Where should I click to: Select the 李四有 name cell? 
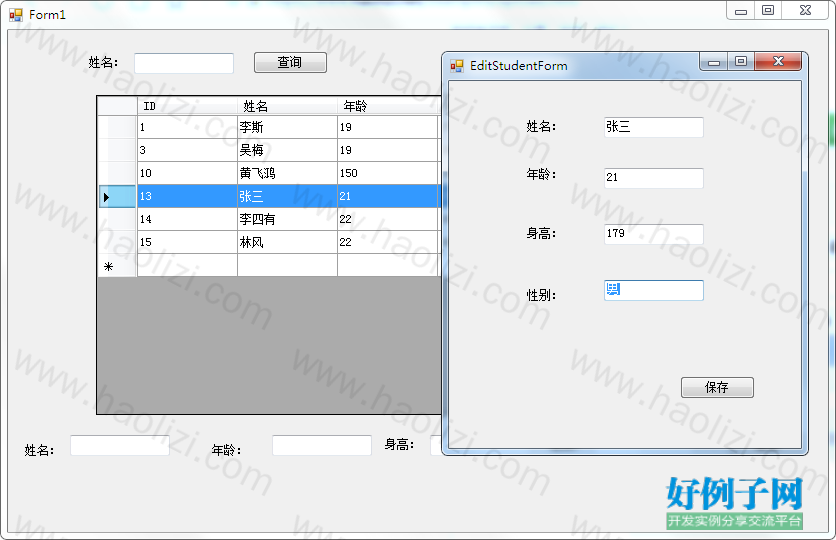287,219
